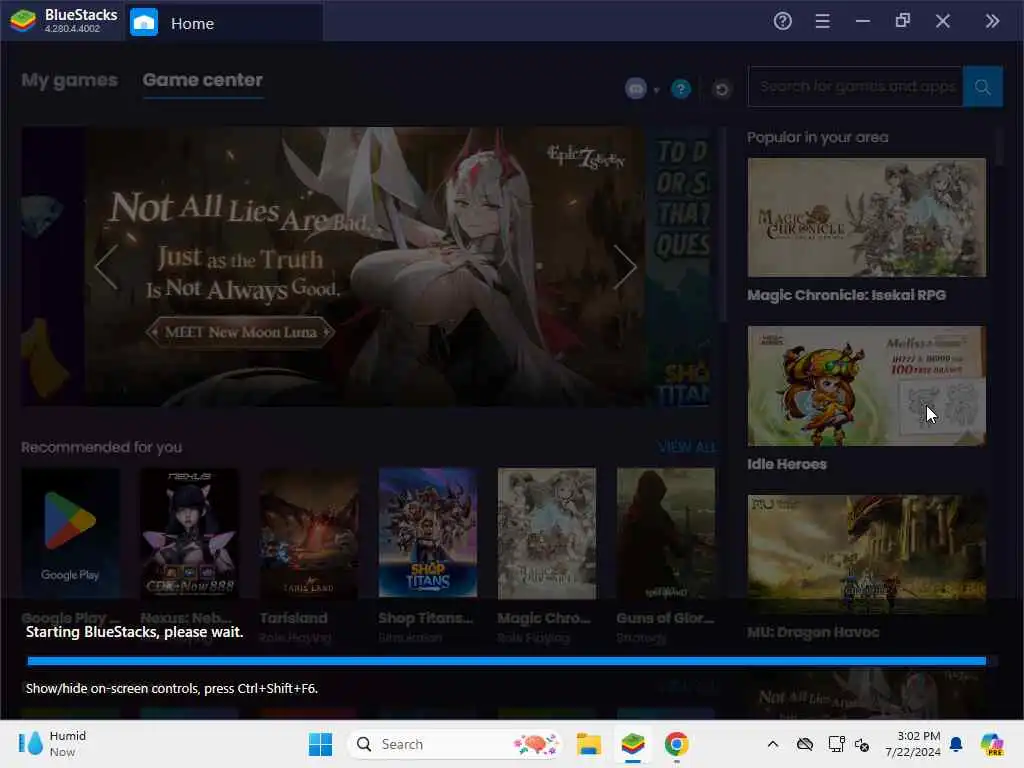Click the Windows taskbar Search box

coord(455,744)
